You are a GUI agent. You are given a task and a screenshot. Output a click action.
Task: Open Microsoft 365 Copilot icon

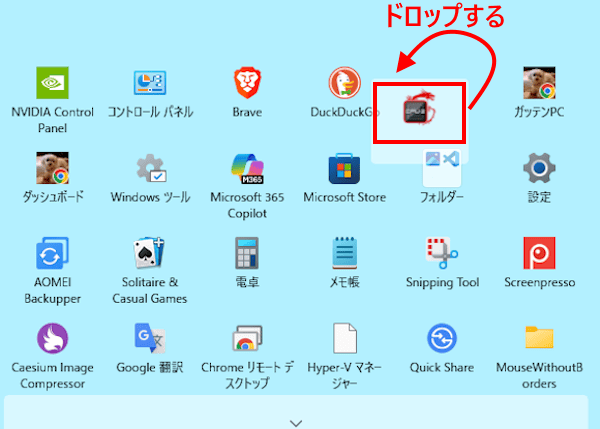(x=247, y=168)
